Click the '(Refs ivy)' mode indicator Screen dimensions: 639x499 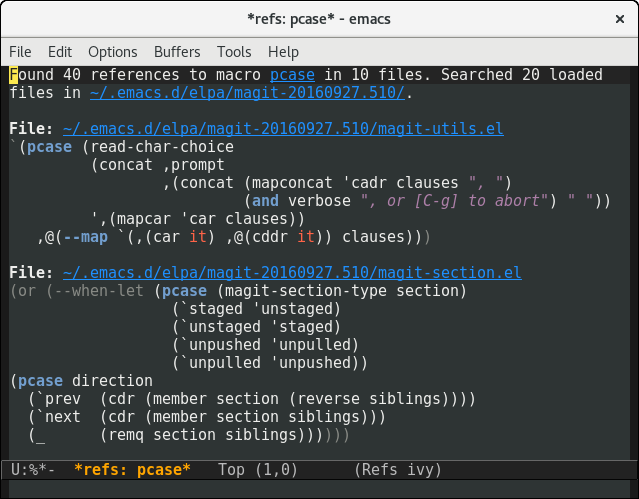[398, 470]
